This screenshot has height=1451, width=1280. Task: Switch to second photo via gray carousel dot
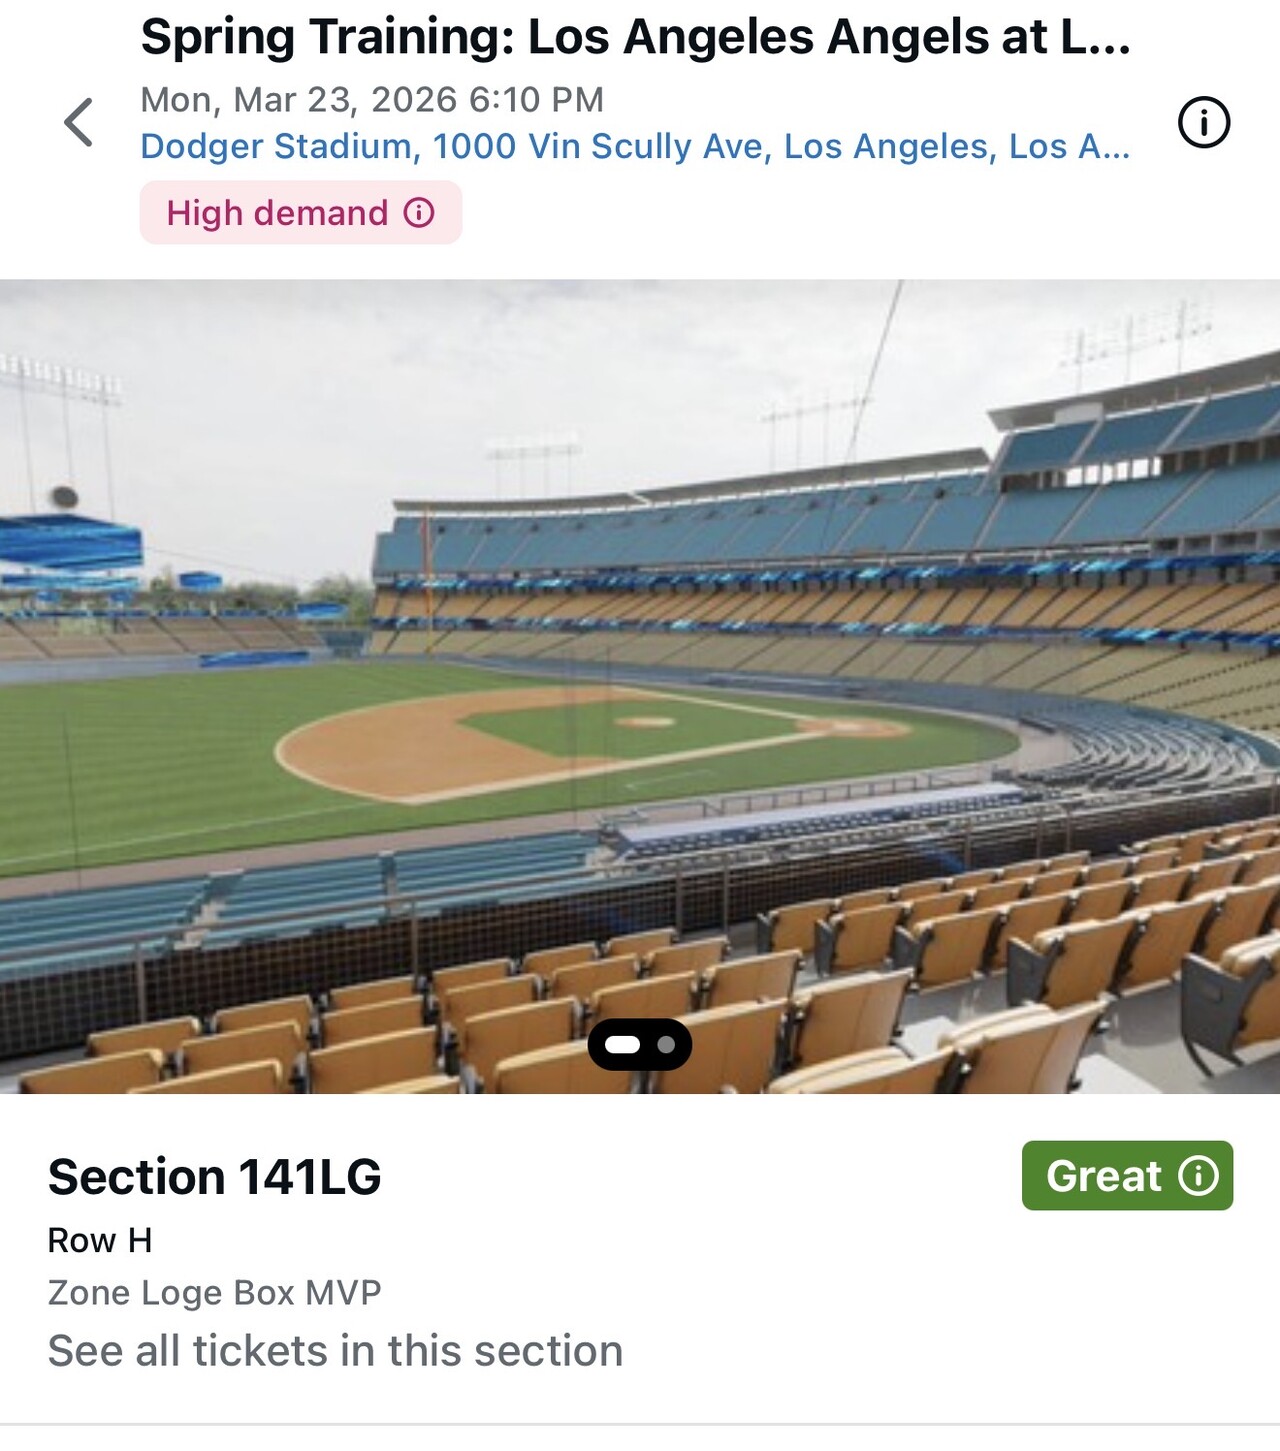[666, 1045]
